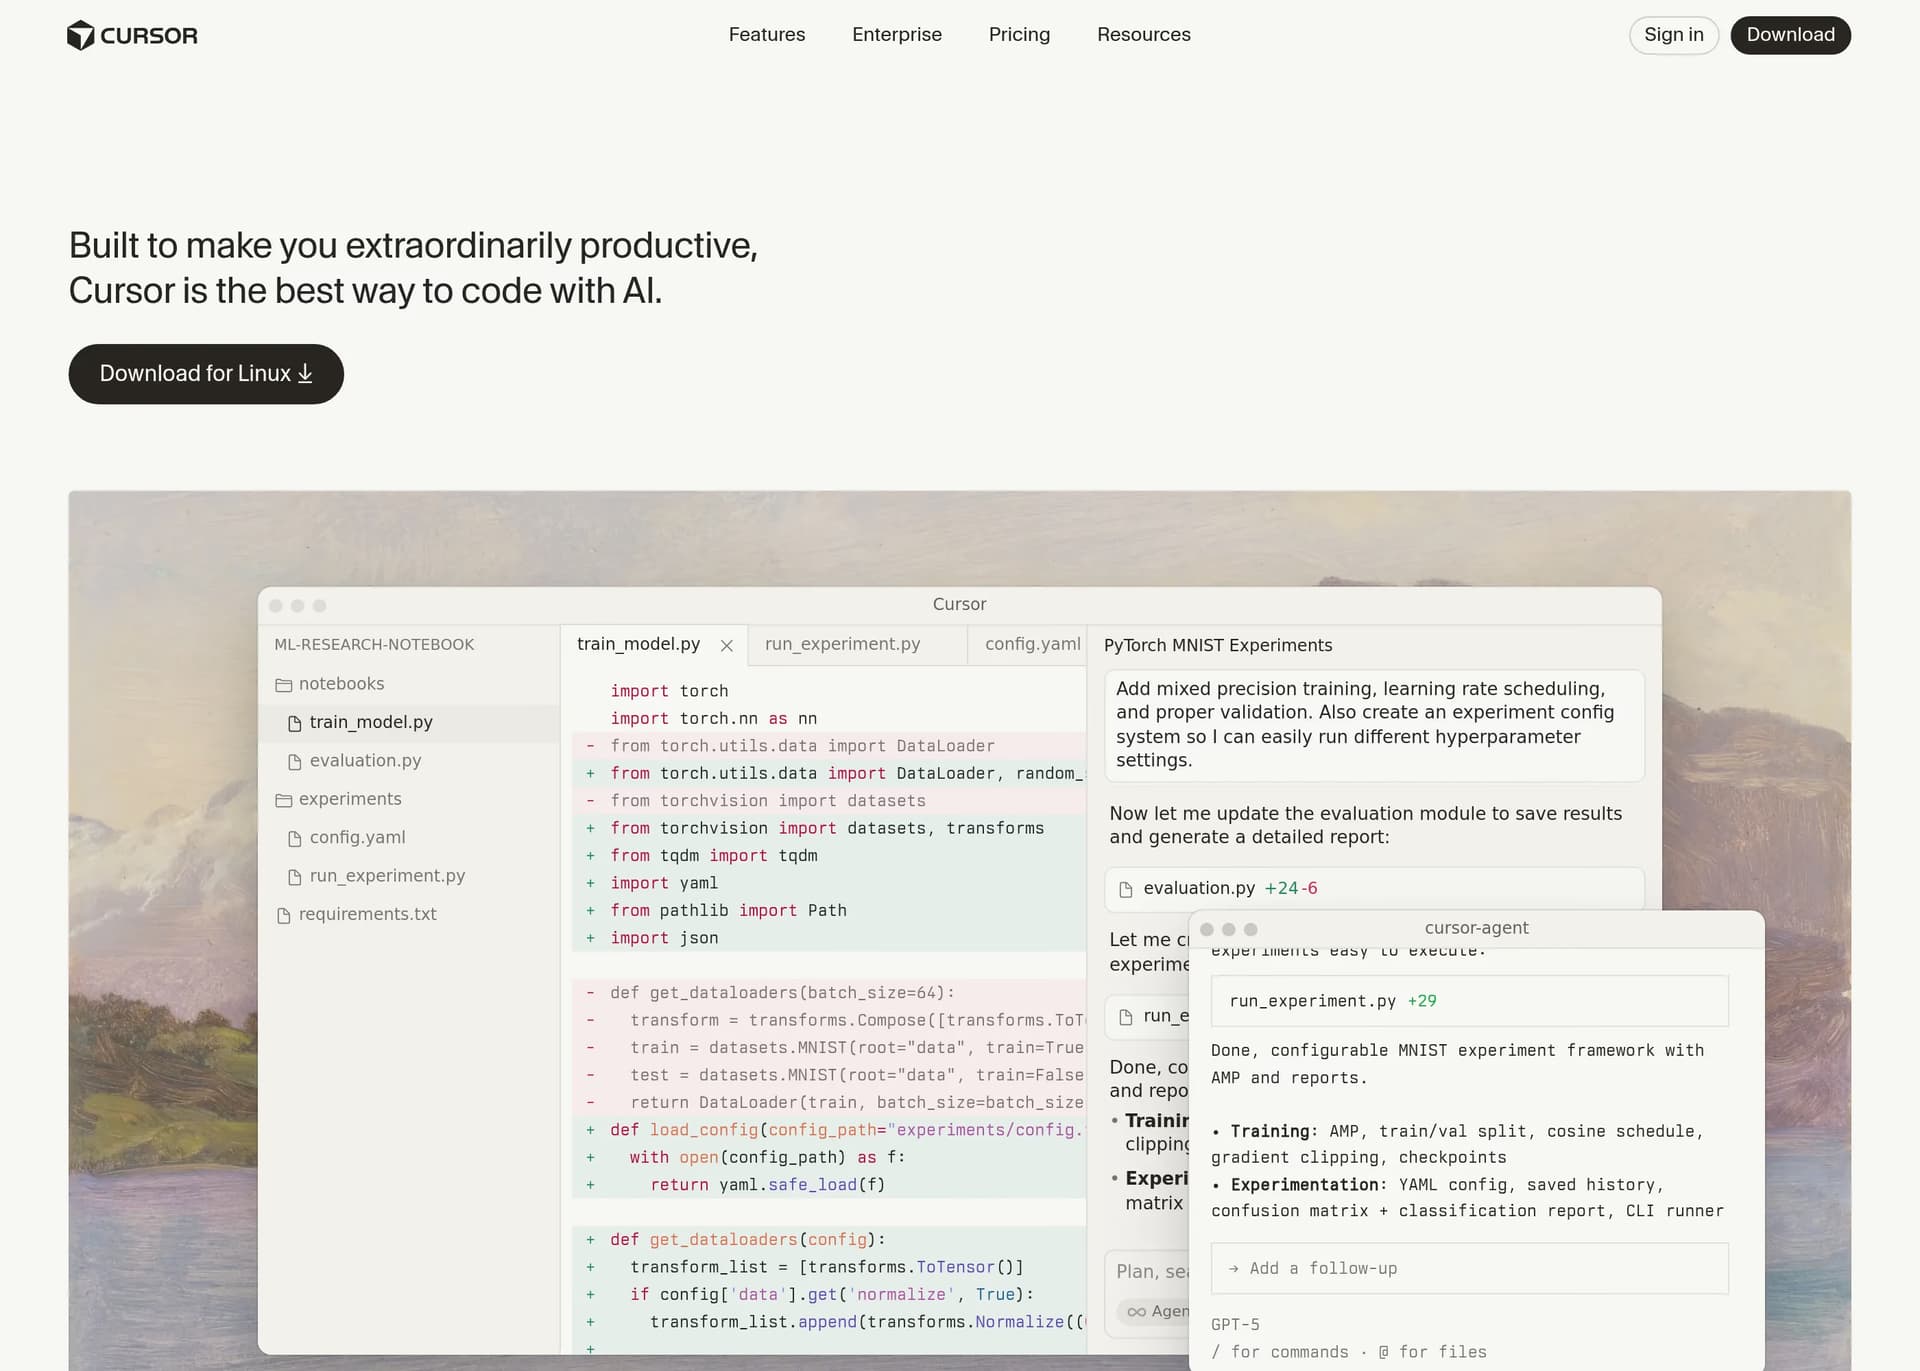Click the file icon beside config.yaml in sidebar
Viewport: 1920px width, 1371px height.
tap(294, 839)
